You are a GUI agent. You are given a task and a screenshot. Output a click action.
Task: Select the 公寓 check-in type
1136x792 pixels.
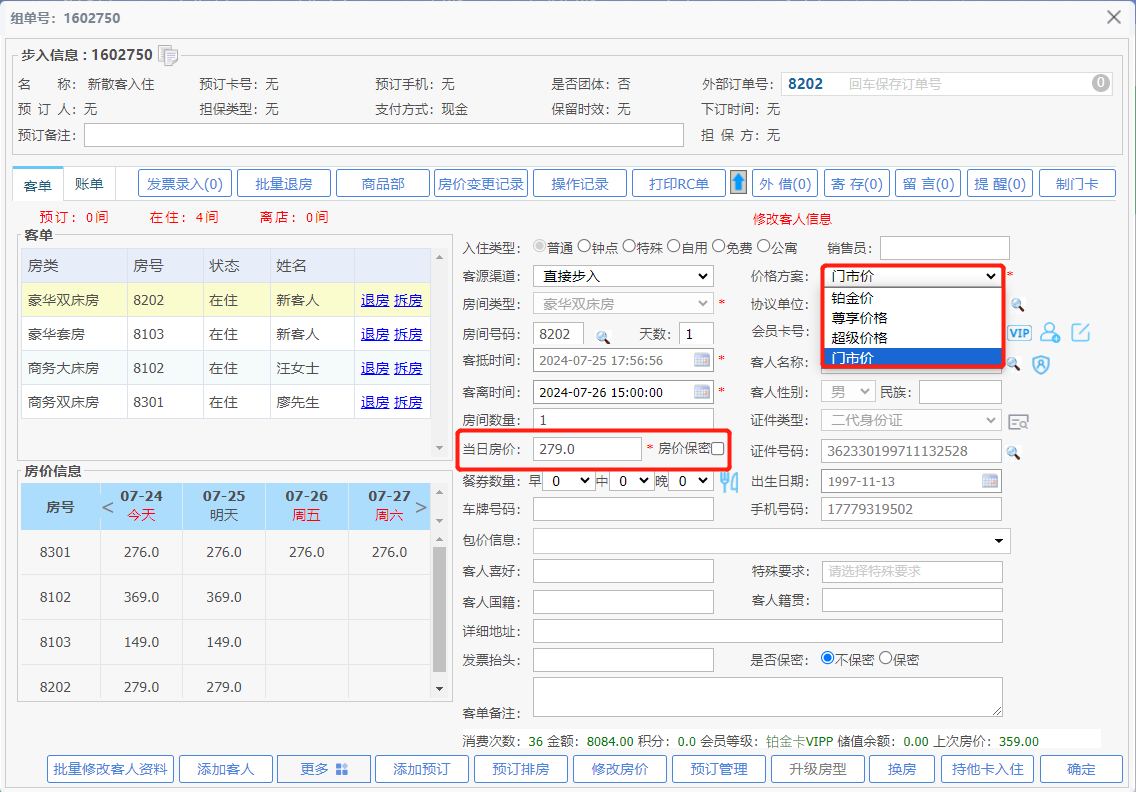764,246
